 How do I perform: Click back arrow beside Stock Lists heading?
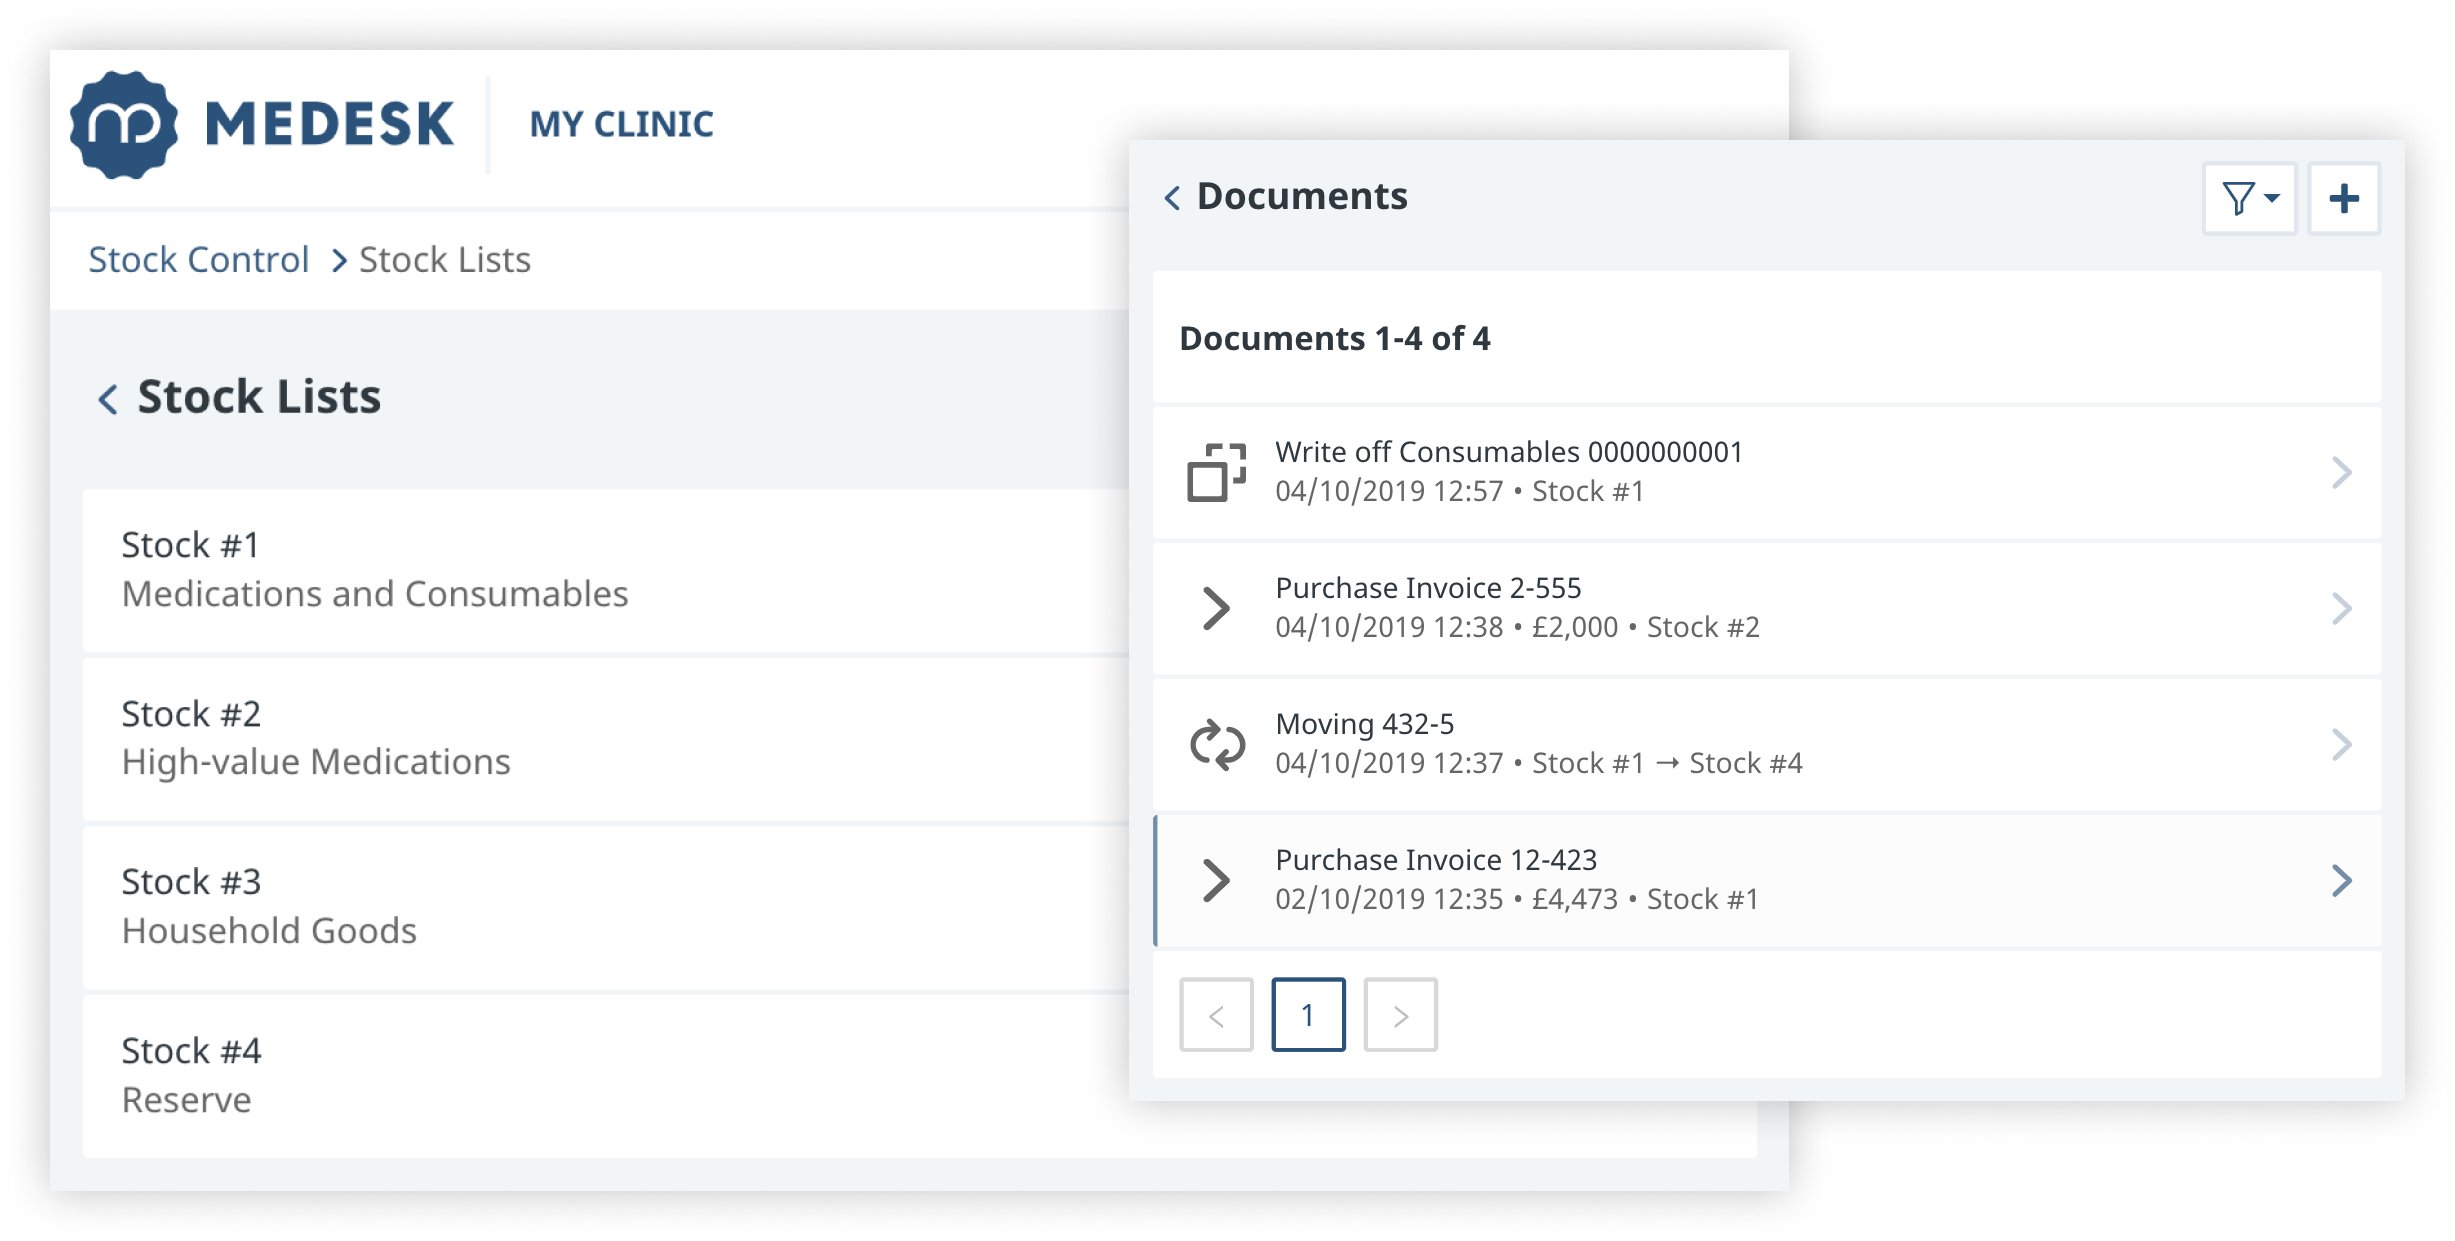click(x=108, y=399)
